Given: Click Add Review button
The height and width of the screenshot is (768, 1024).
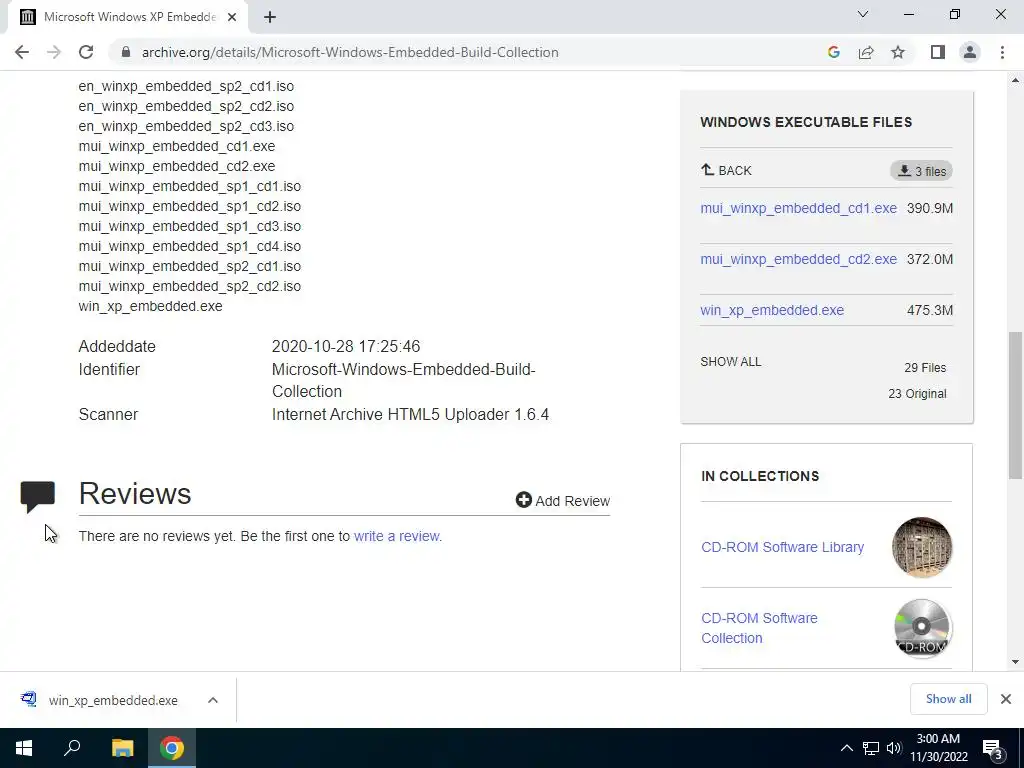Looking at the screenshot, I should [563, 501].
